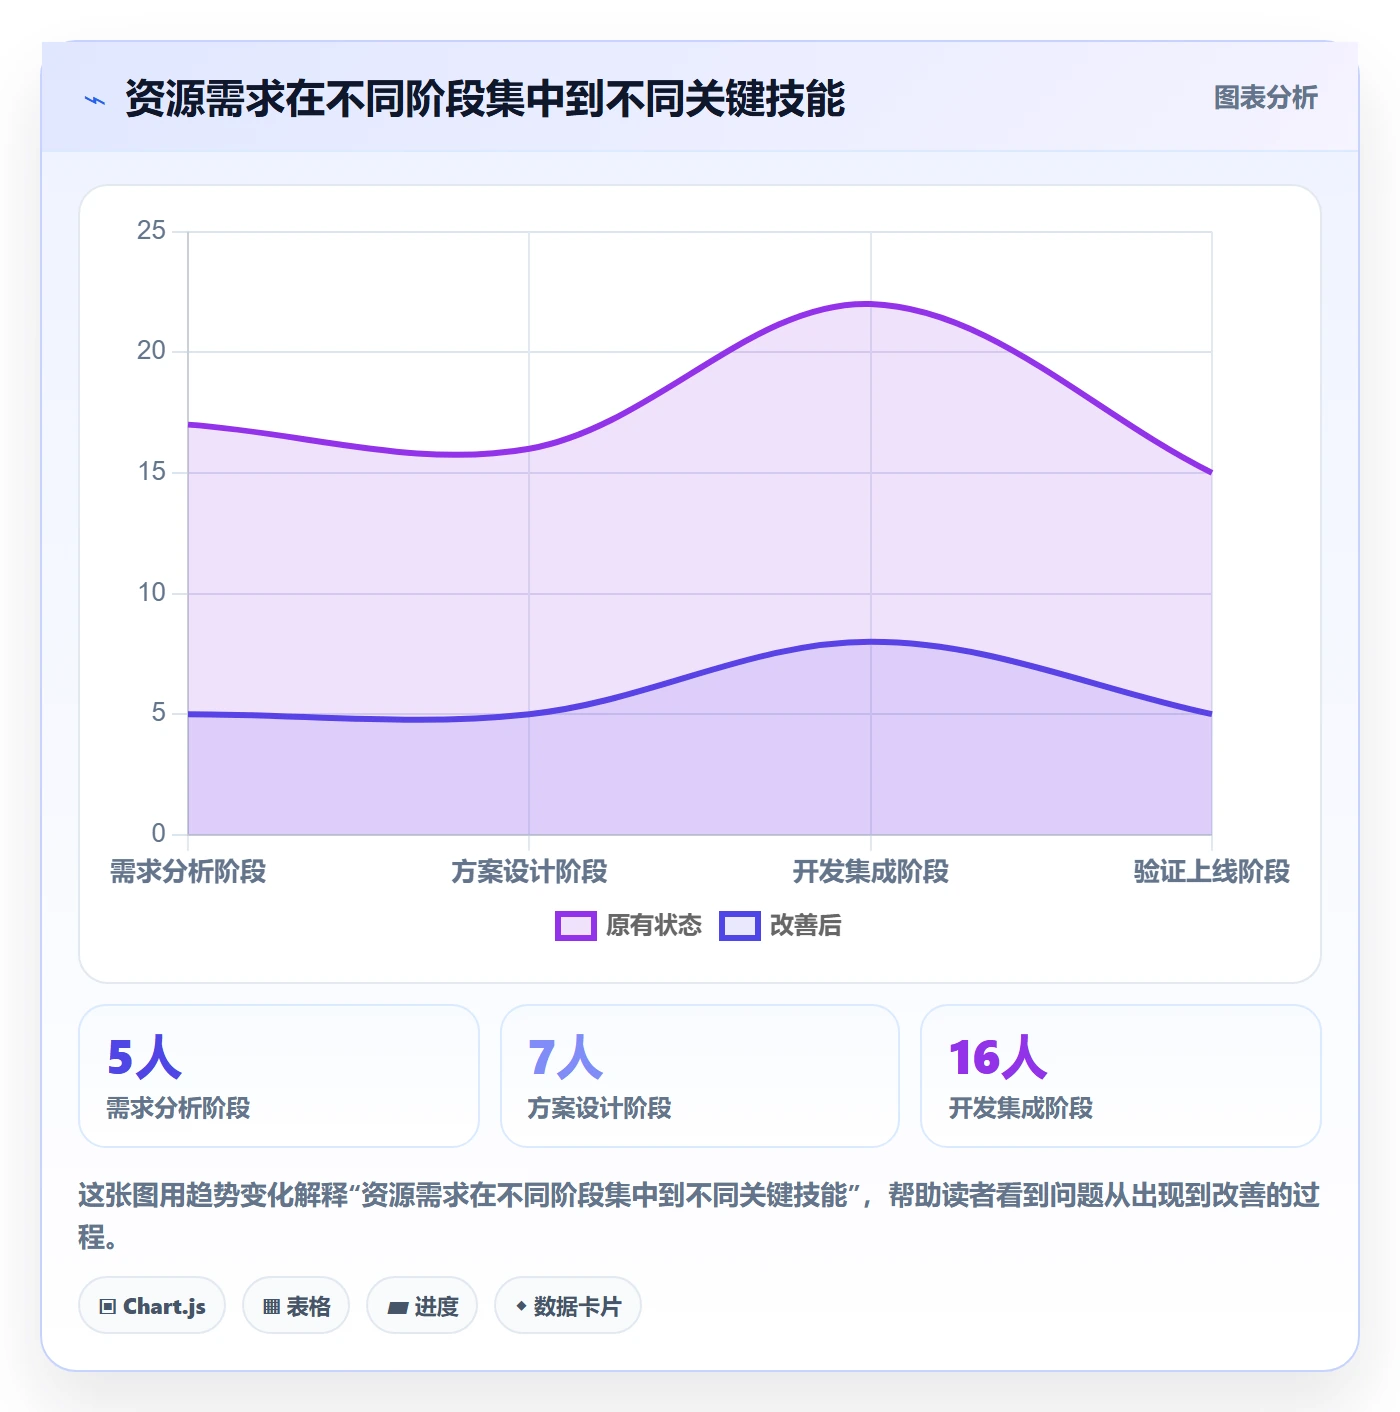The image size is (1400, 1412).
Task: Click the square icon in the Chart.js tag
Action: point(108,1307)
